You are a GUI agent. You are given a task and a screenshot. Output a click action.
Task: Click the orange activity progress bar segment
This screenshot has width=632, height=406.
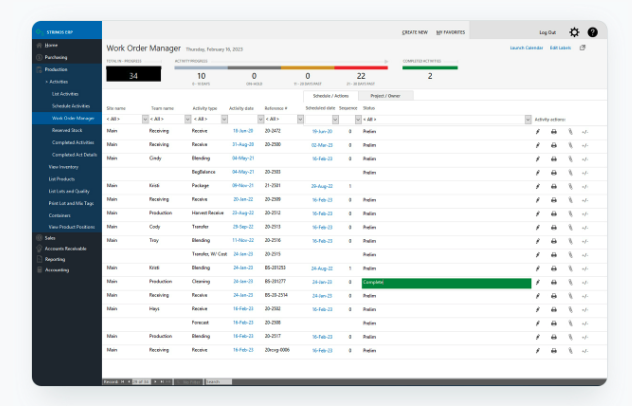coord(308,68)
